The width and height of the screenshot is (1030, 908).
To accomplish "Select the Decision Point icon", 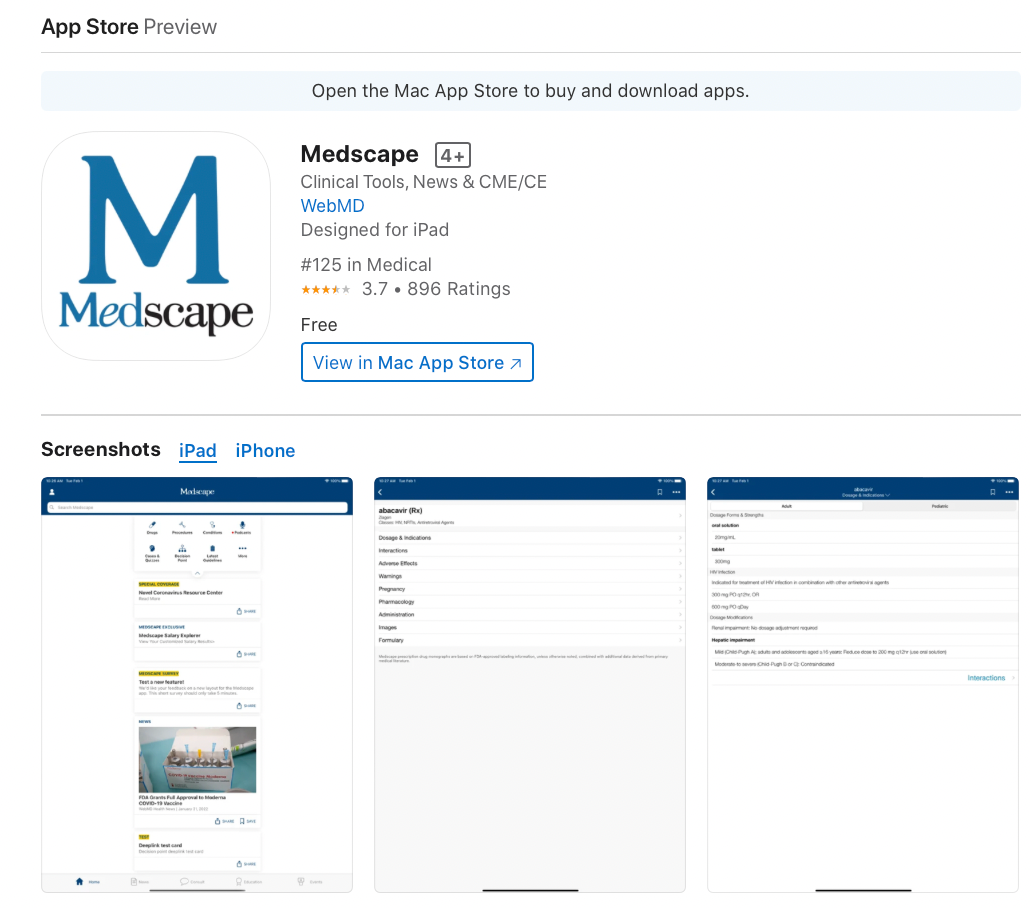I will (x=182, y=548).
